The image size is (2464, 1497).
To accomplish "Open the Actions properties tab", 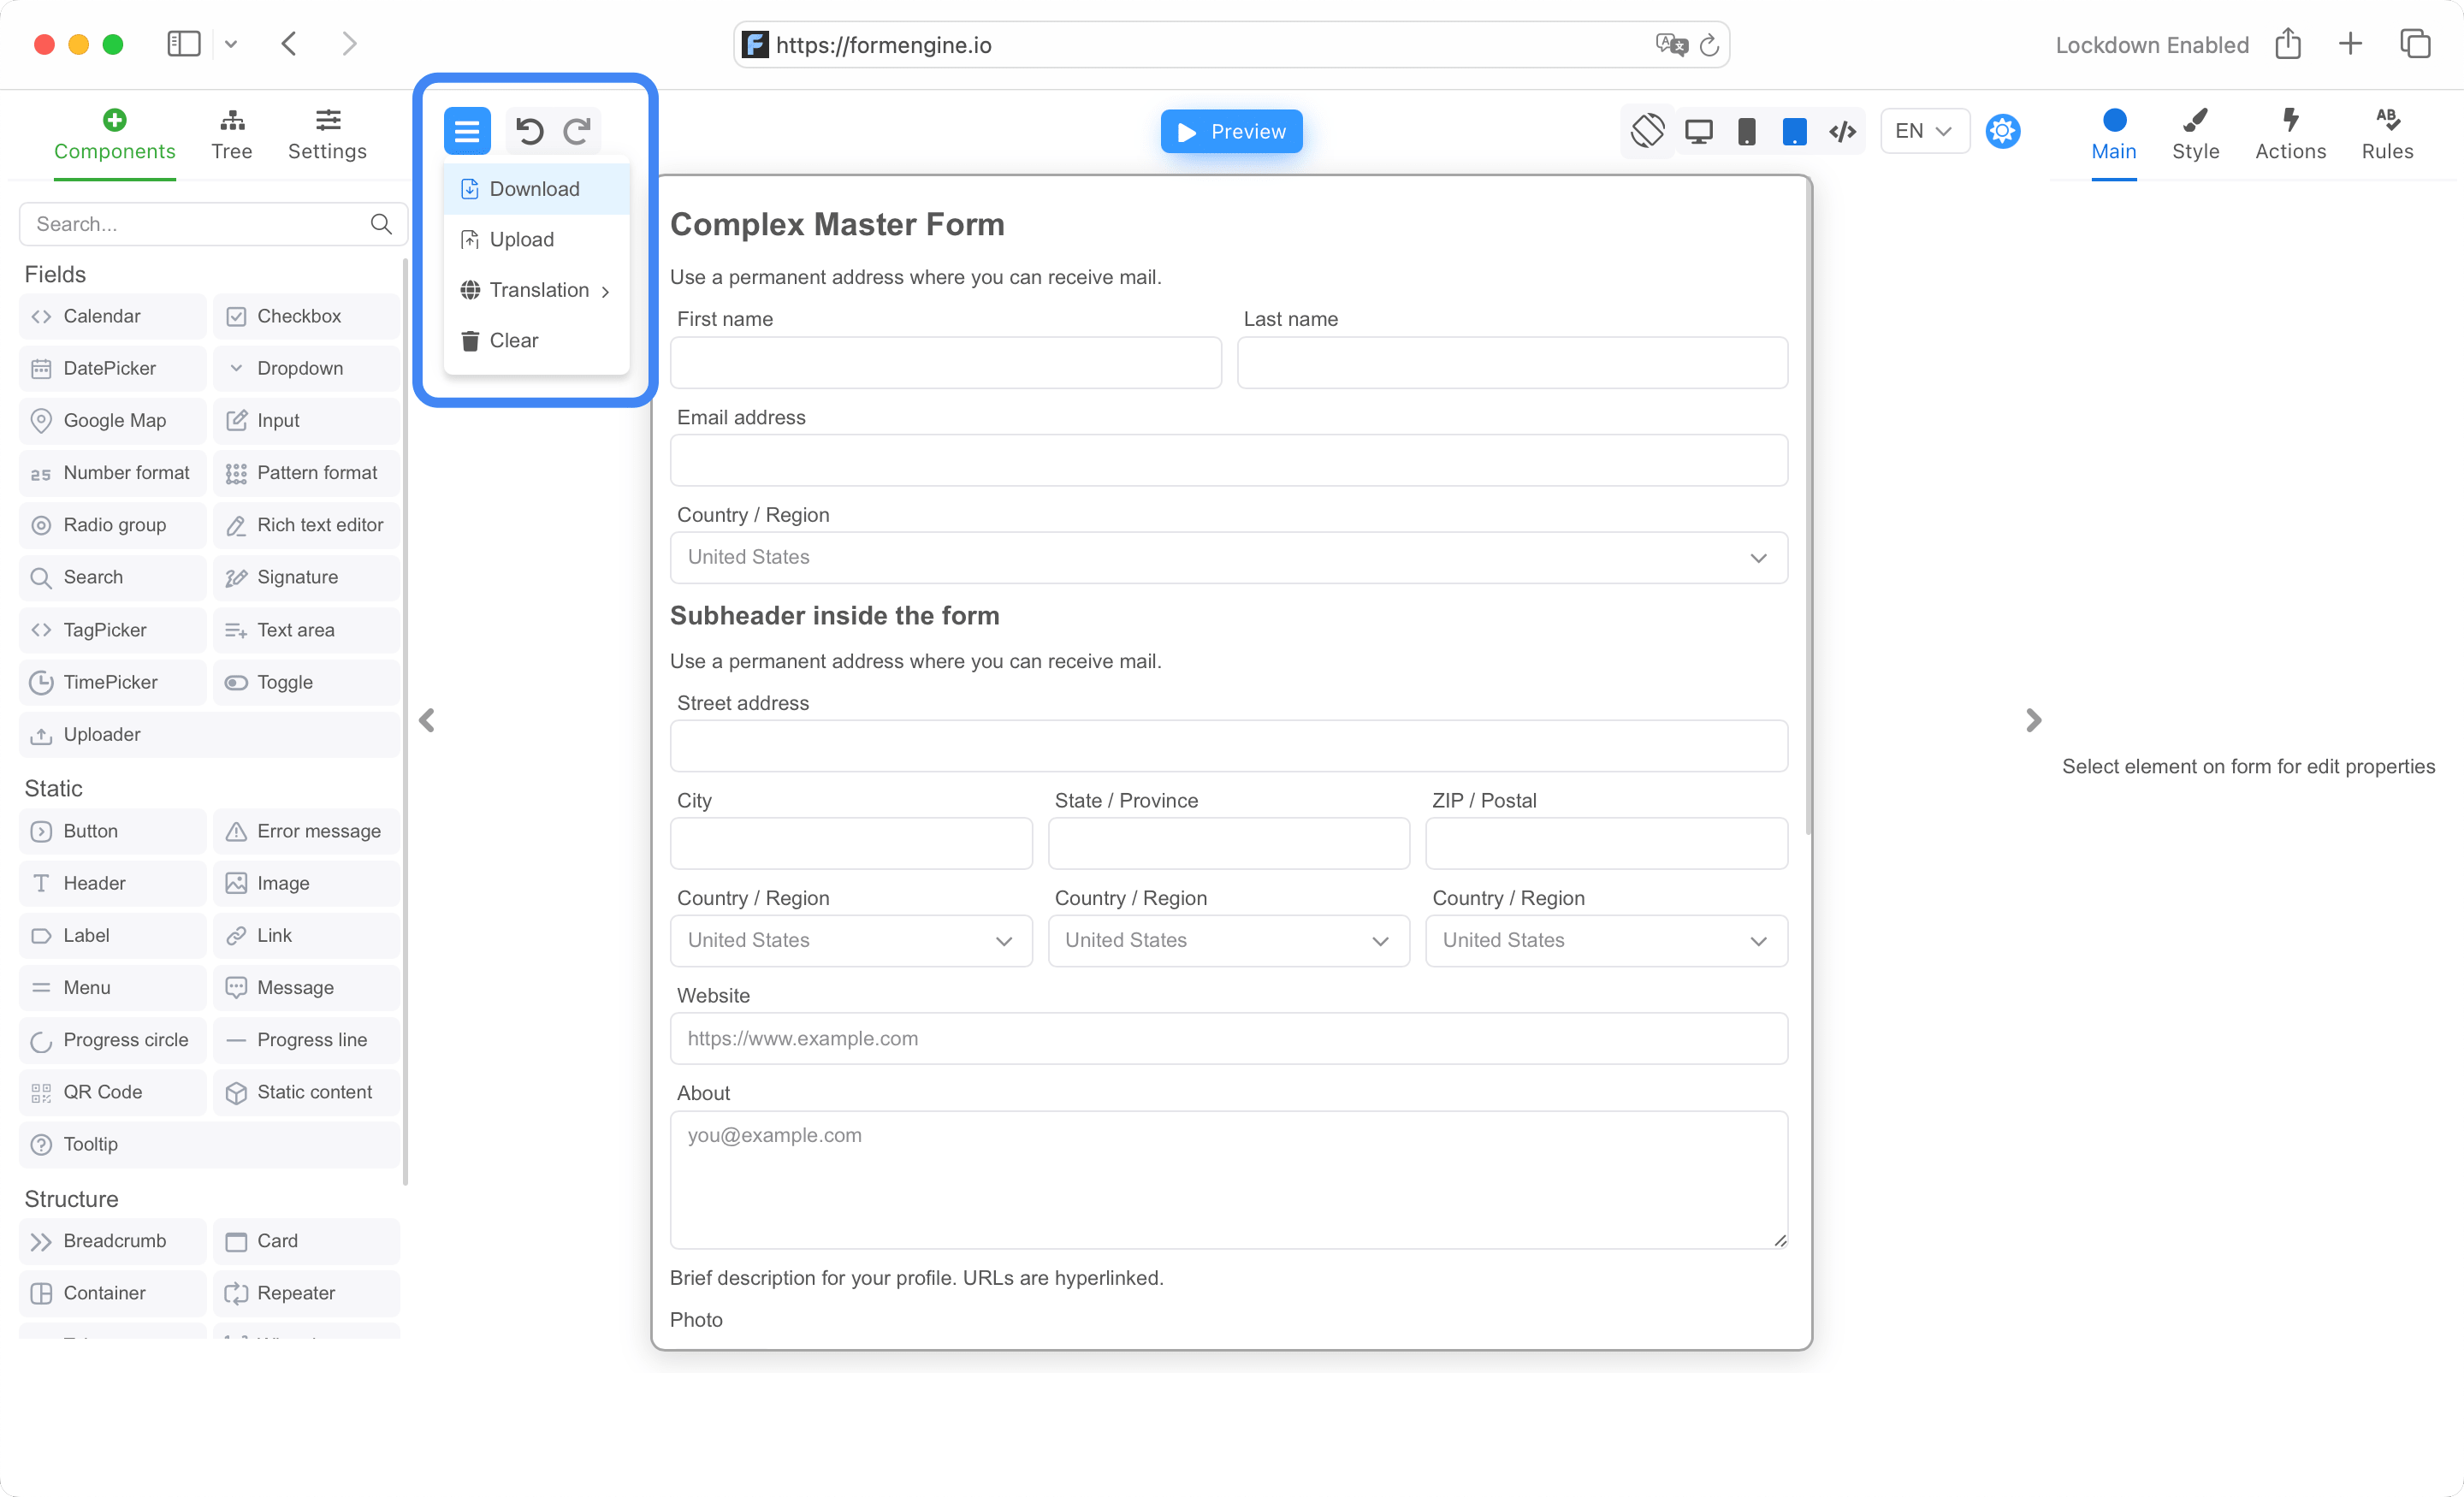I will 2290,135.
